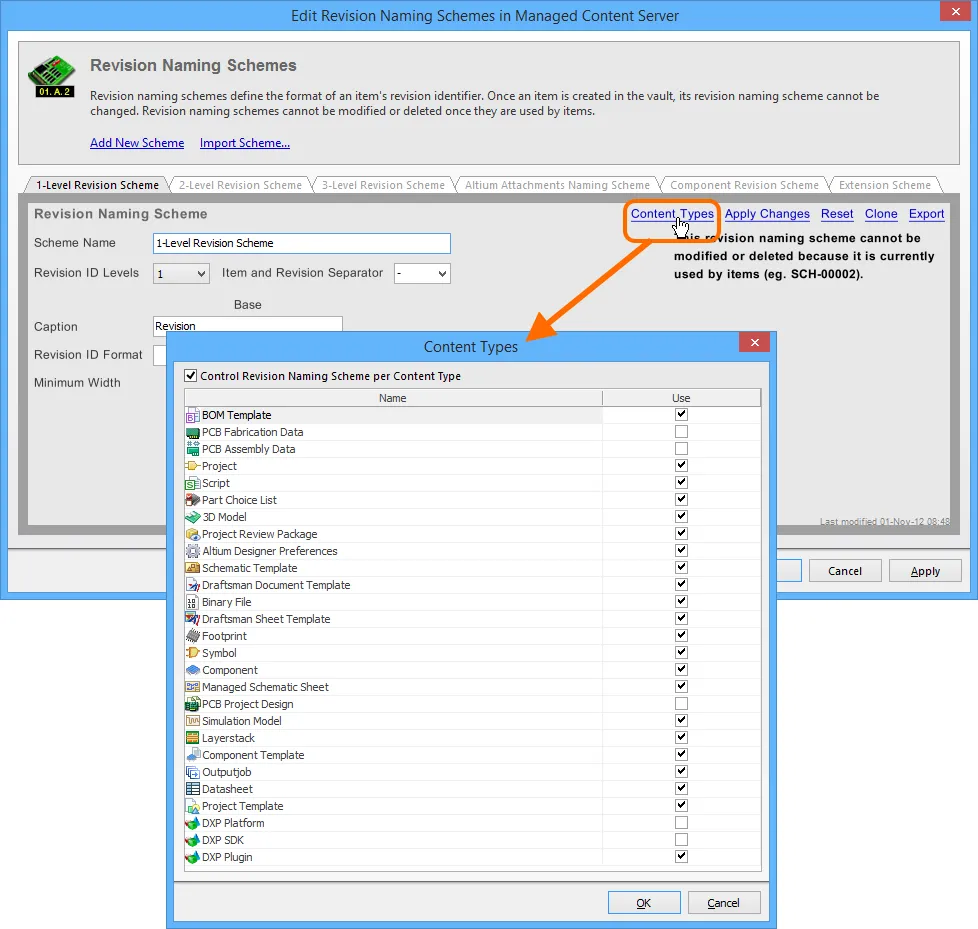
Task: Click the PCB Fabrication Data icon
Action: click(x=193, y=432)
